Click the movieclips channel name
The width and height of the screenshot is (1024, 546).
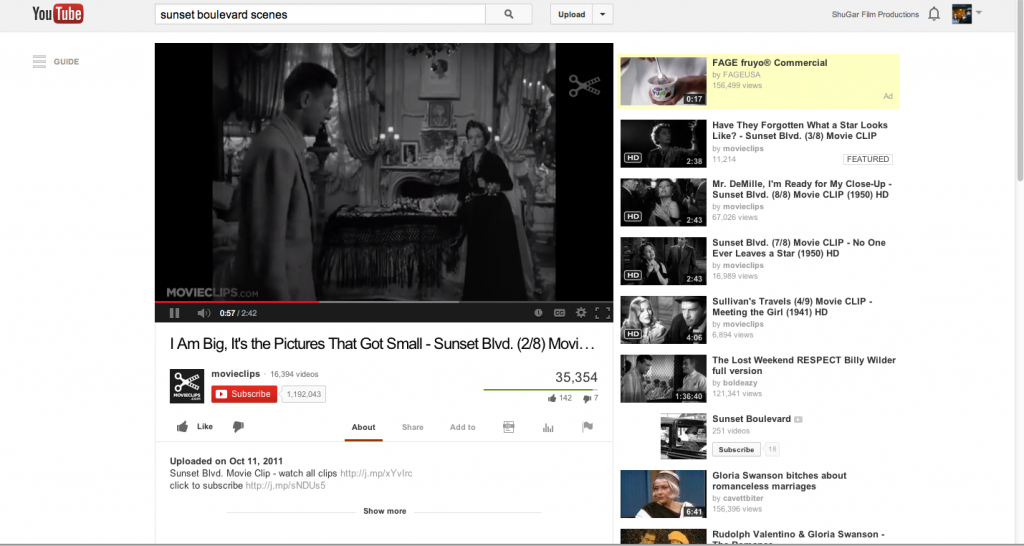236,374
